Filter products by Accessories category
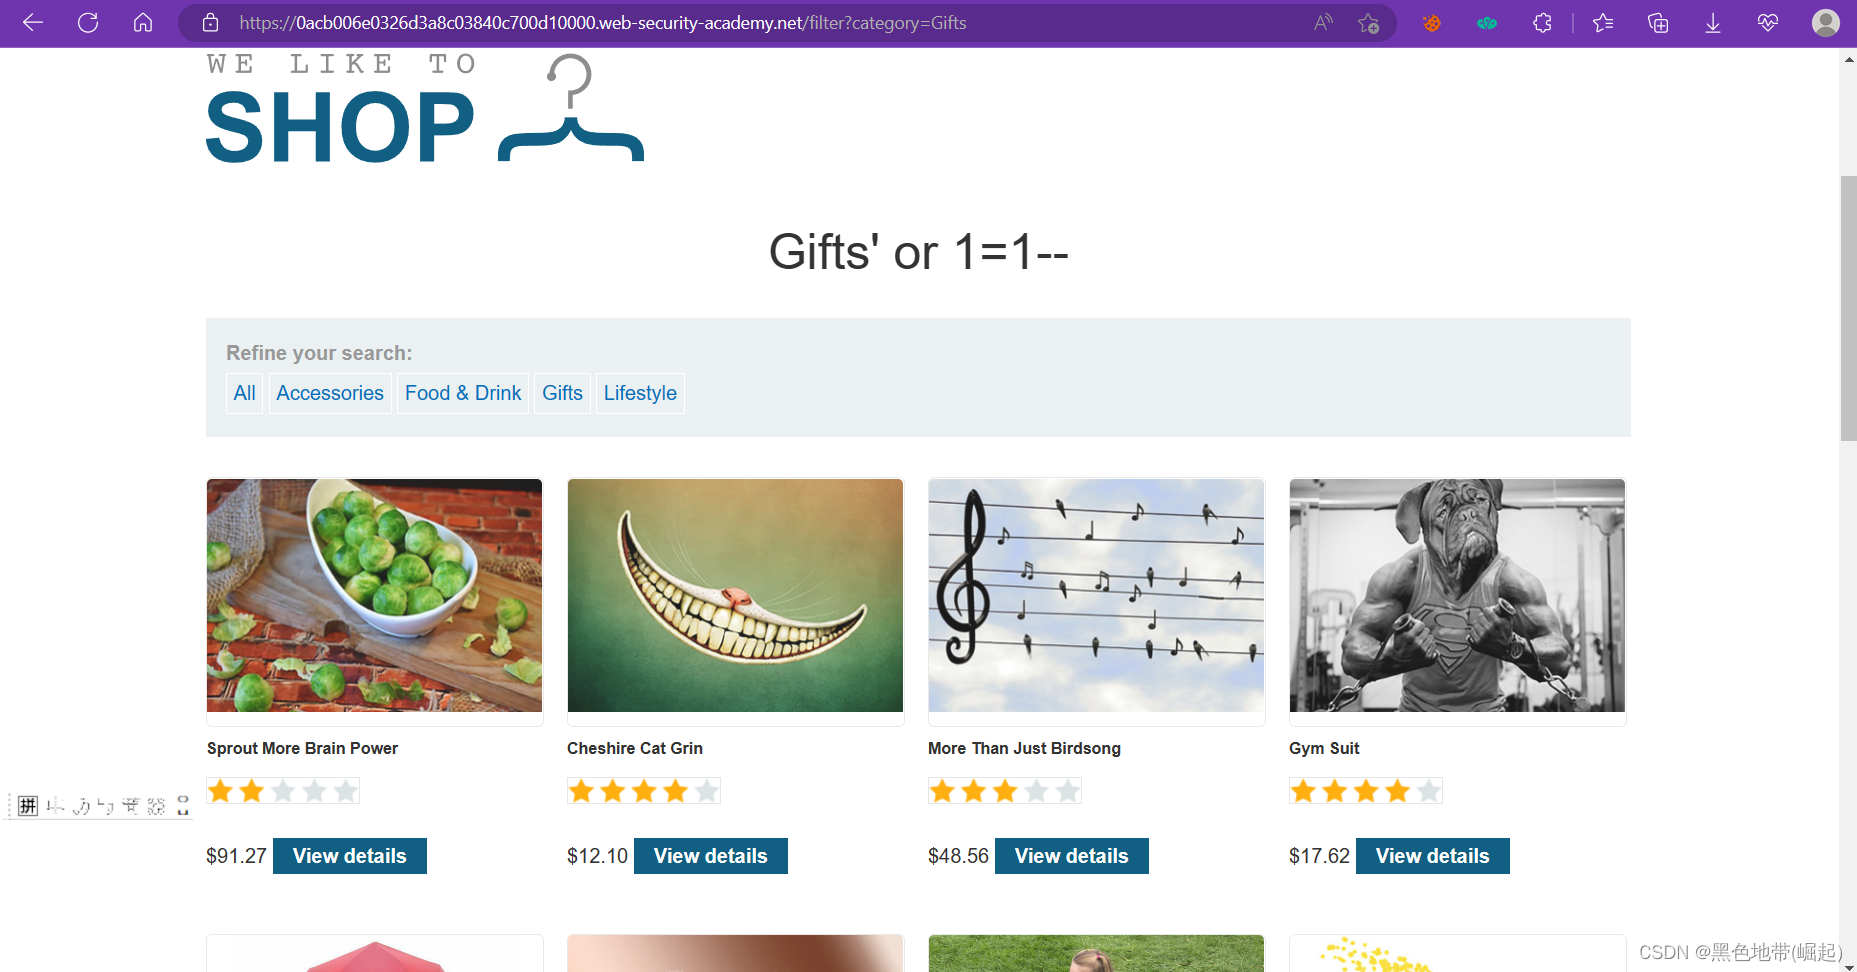 pyautogui.click(x=330, y=393)
